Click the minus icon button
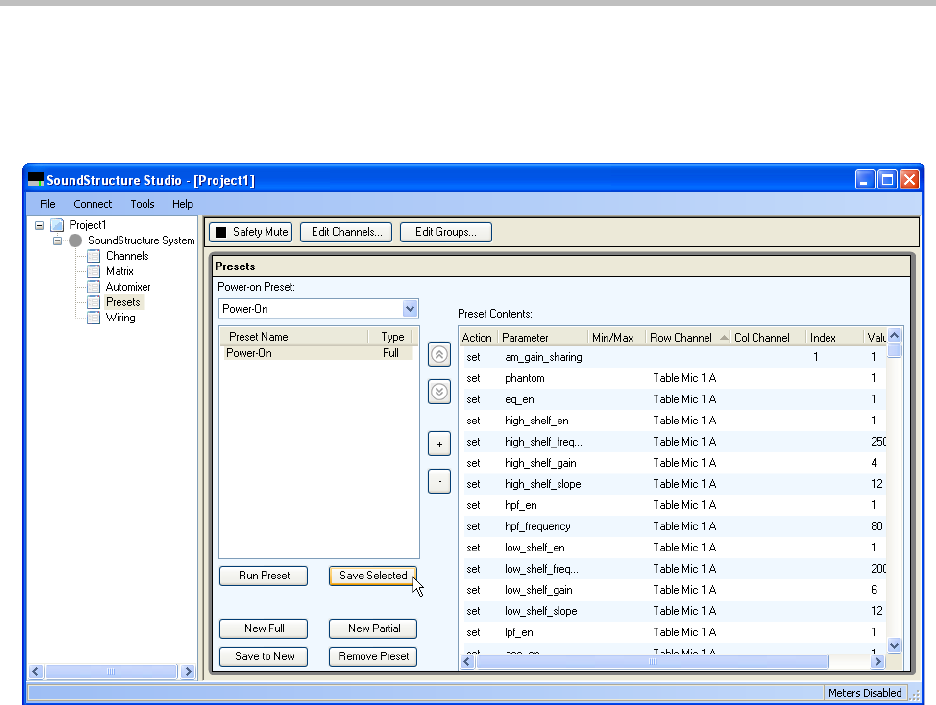936x705 pixels. (x=439, y=482)
